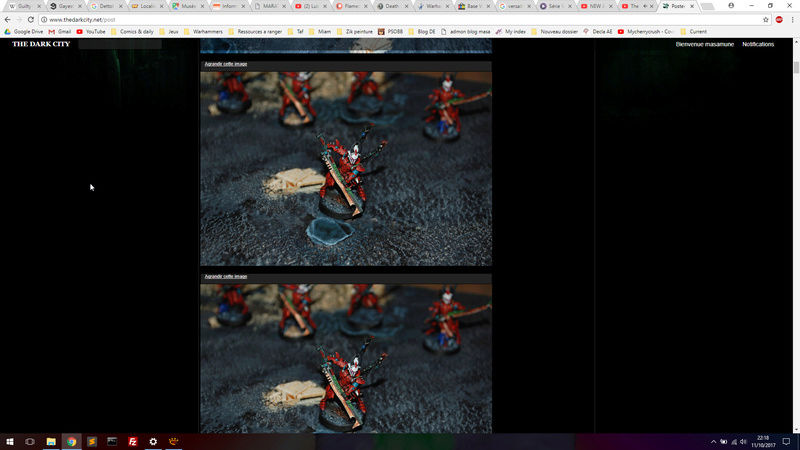The height and width of the screenshot is (450, 800).
Task: Expand the Blog DE bookmarks folder
Action: coord(422,32)
